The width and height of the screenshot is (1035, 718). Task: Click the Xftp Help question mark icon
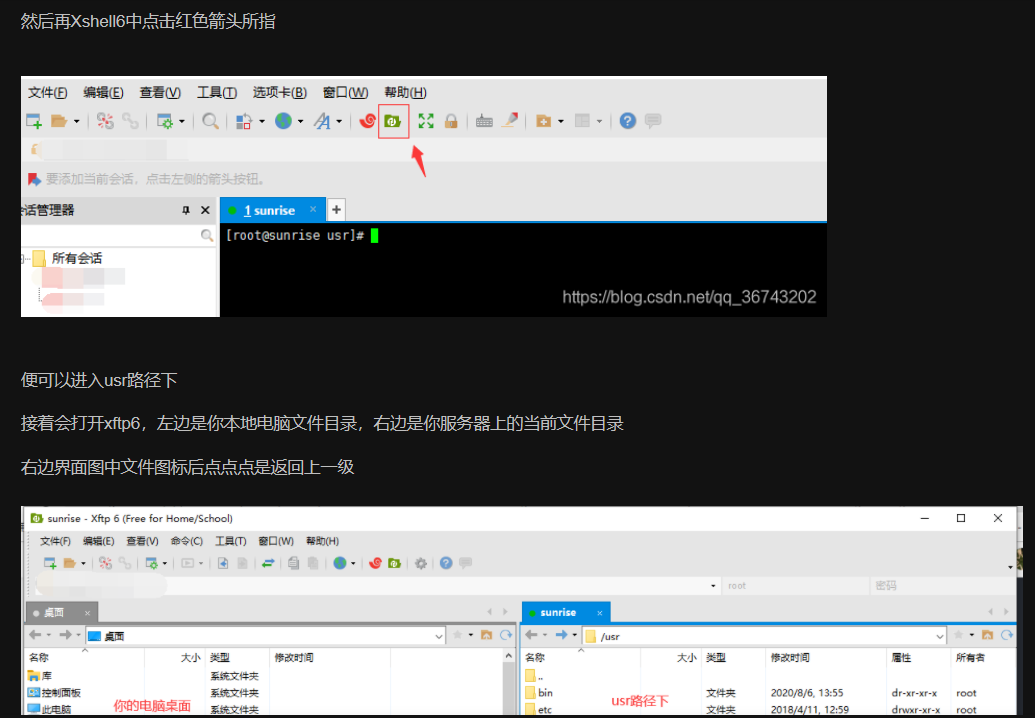446,563
